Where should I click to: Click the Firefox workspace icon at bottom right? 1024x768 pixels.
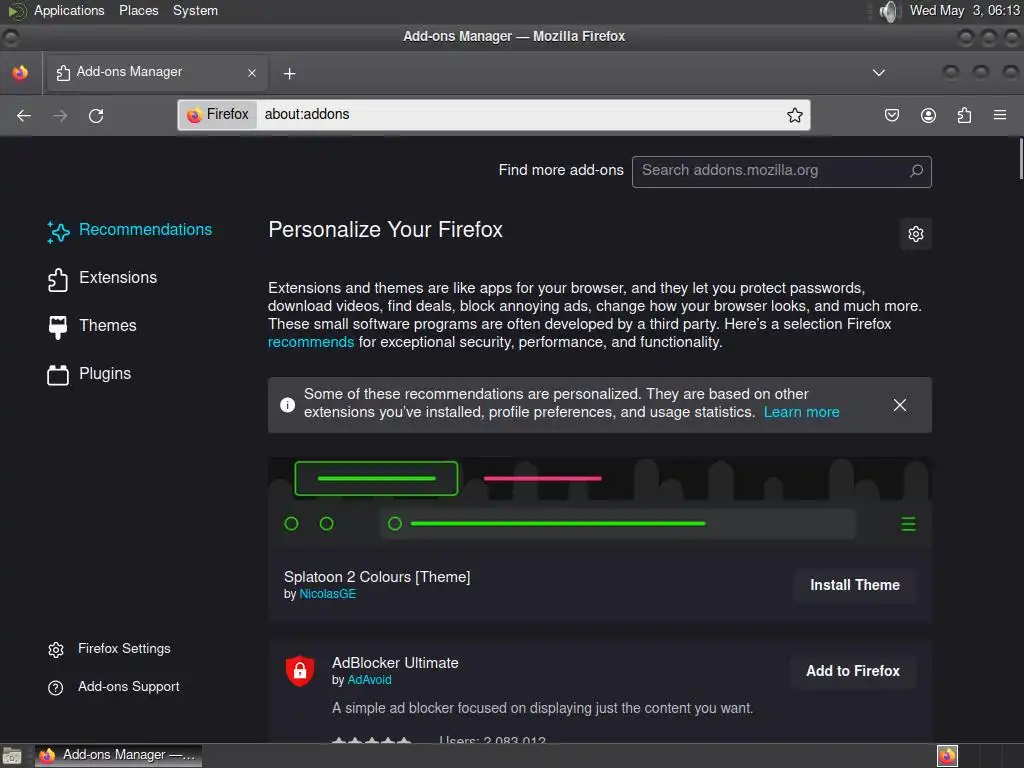click(947, 756)
